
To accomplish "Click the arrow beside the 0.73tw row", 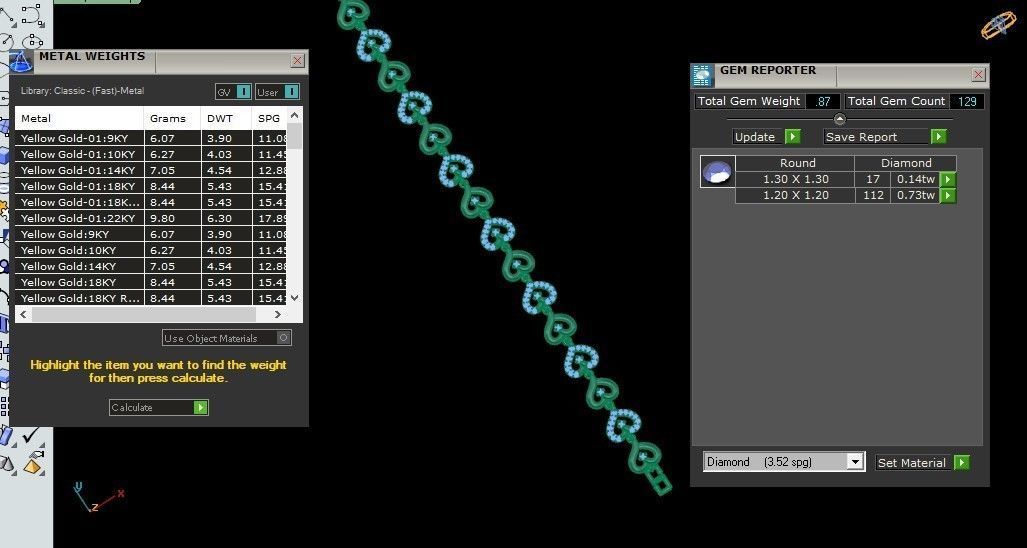I will click(948, 196).
